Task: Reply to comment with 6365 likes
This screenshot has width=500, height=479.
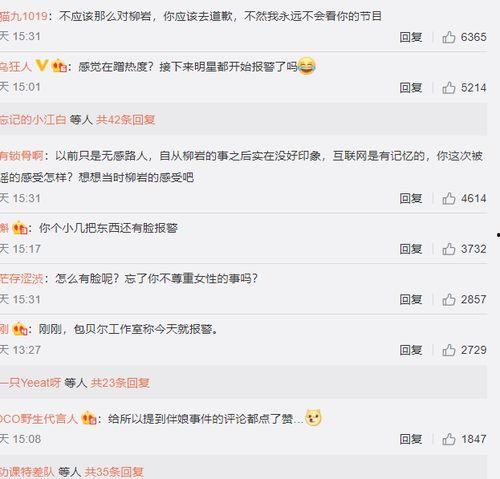Action: (411, 37)
